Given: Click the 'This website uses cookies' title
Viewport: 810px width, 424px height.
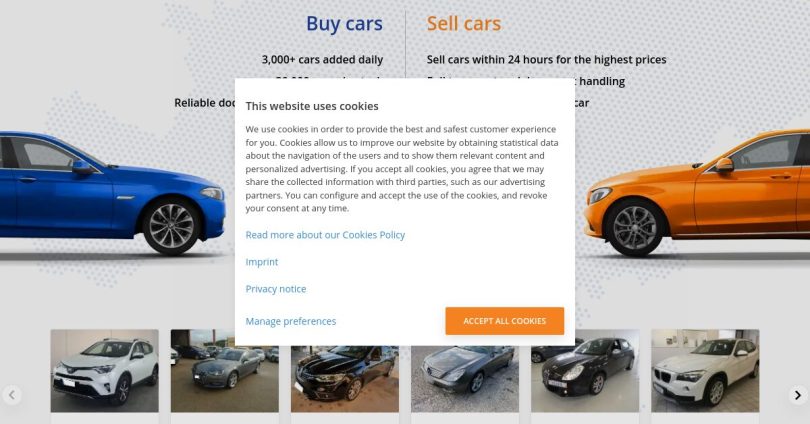Looking at the screenshot, I should point(312,106).
